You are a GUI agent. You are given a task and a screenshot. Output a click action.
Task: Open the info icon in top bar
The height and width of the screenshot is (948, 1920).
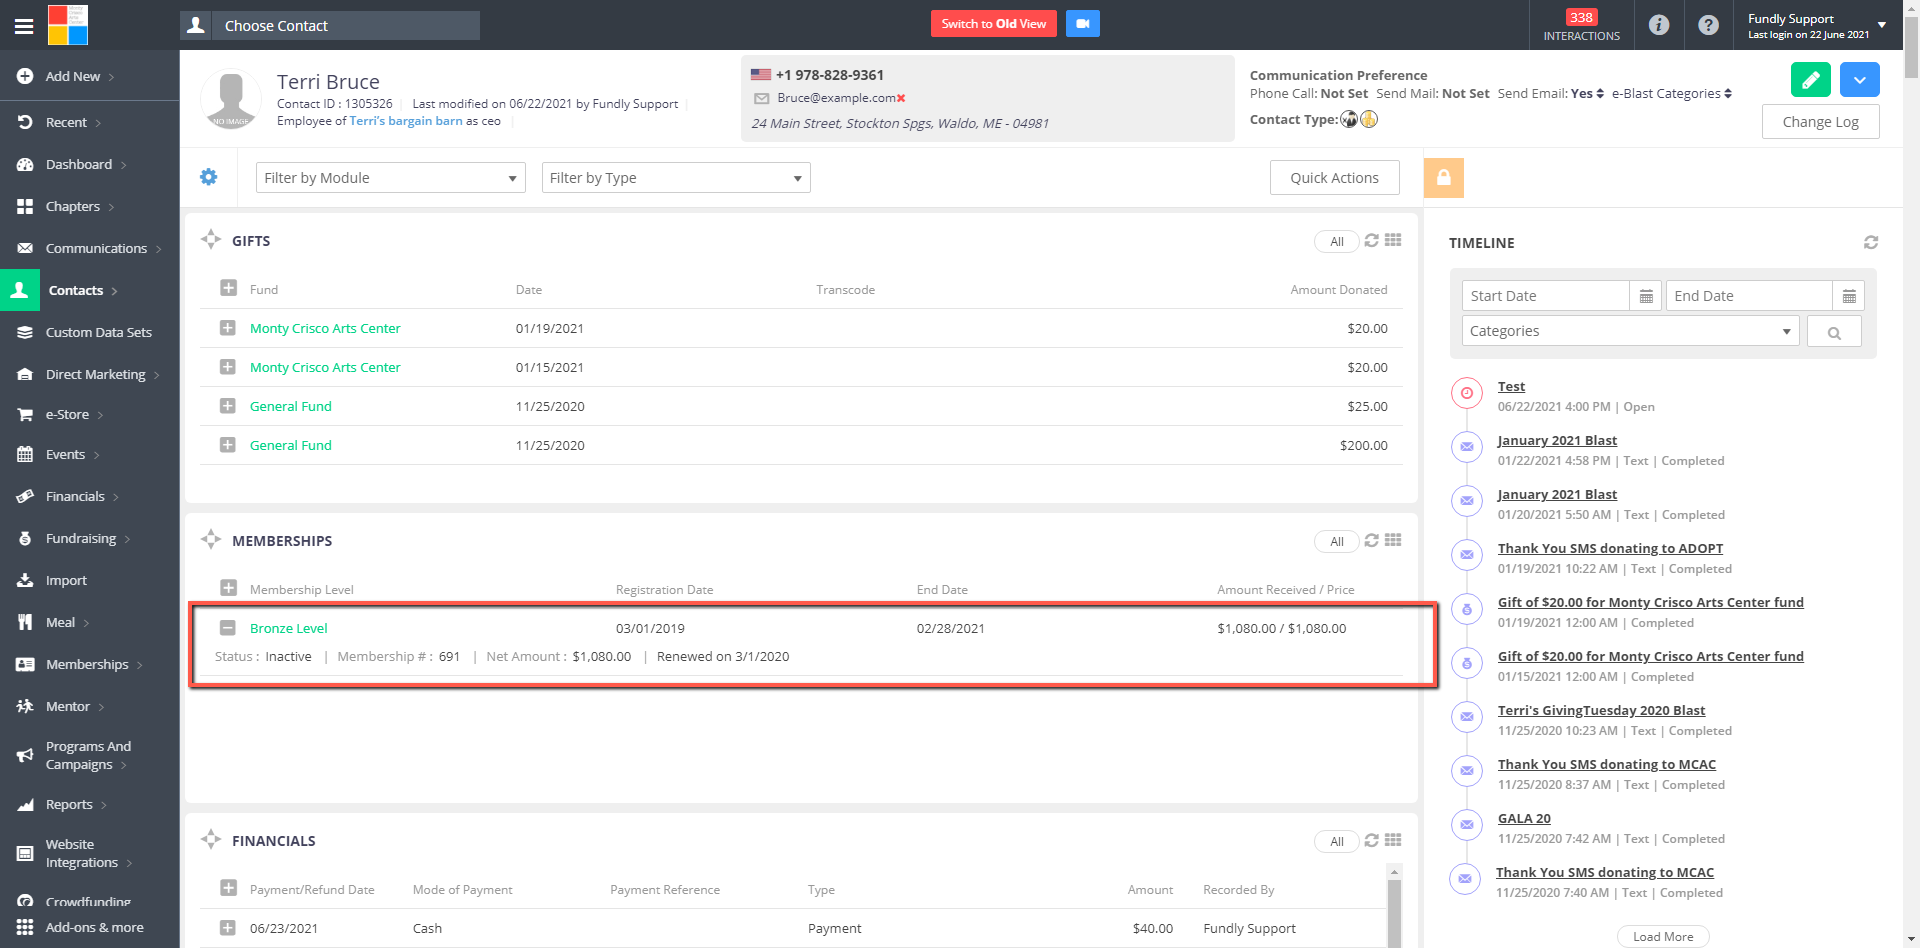(1659, 25)
